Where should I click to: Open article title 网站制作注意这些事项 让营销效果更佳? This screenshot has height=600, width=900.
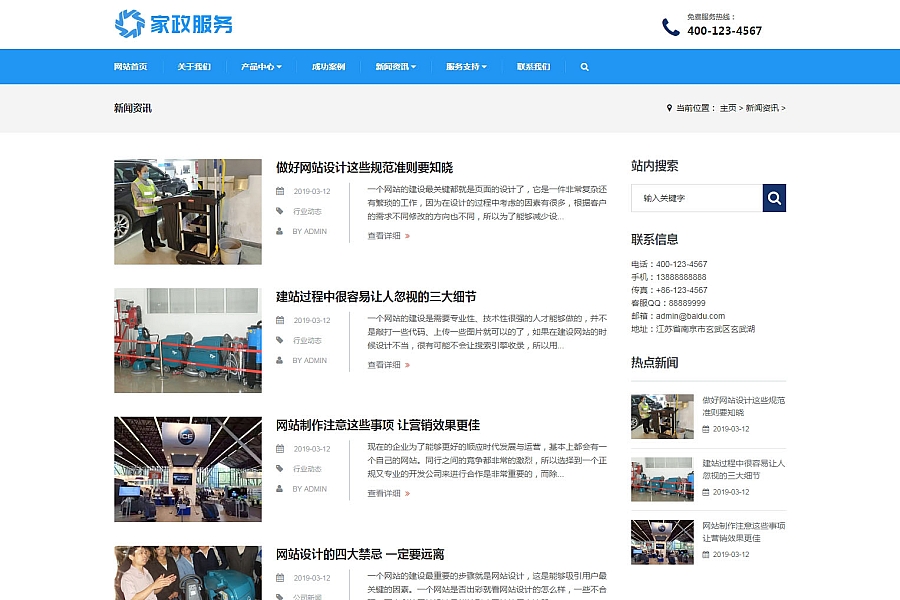pos(378,425)
